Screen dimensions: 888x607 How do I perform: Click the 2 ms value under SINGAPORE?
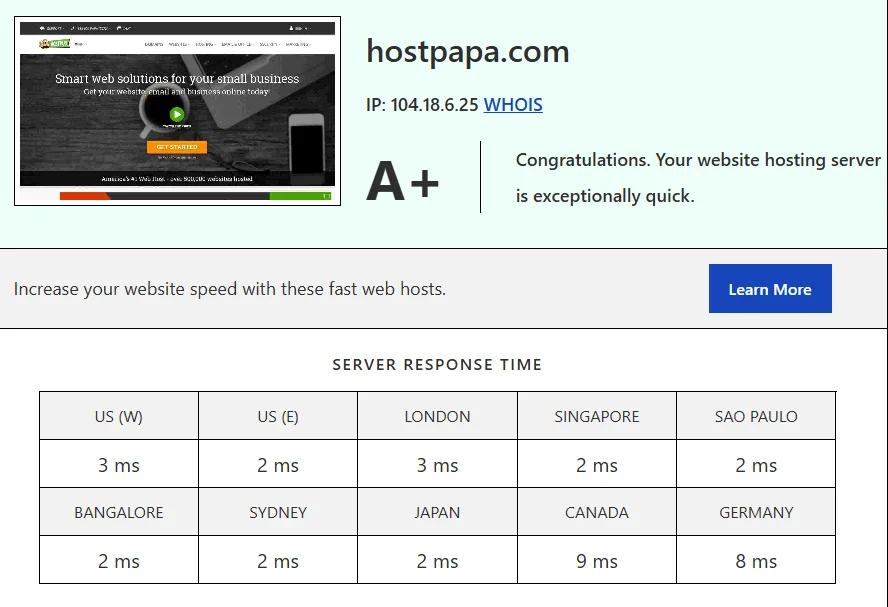pos(597,465)
